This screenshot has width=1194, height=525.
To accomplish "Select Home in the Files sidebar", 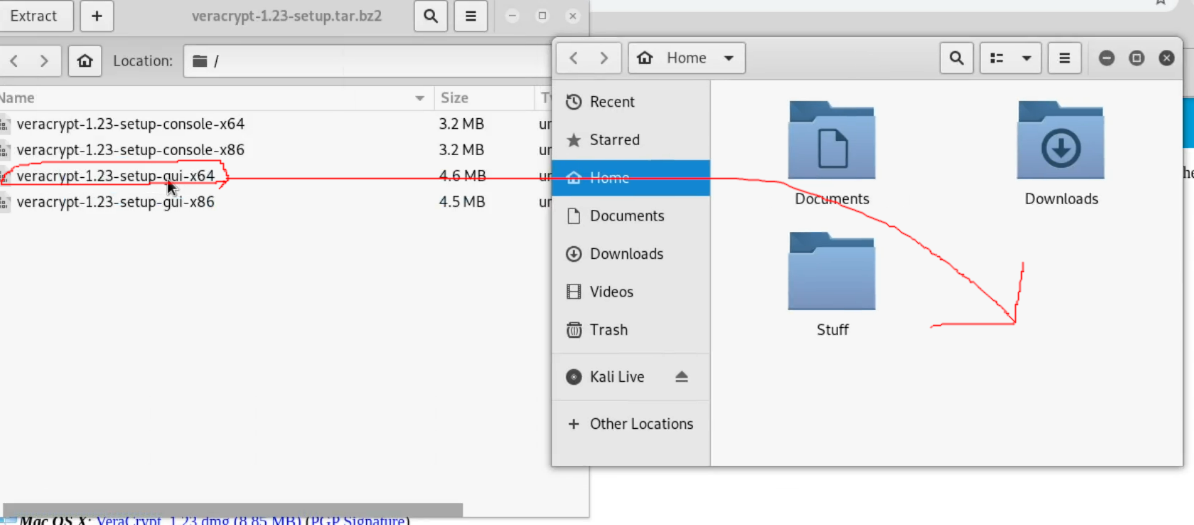I will pos(631,178).
